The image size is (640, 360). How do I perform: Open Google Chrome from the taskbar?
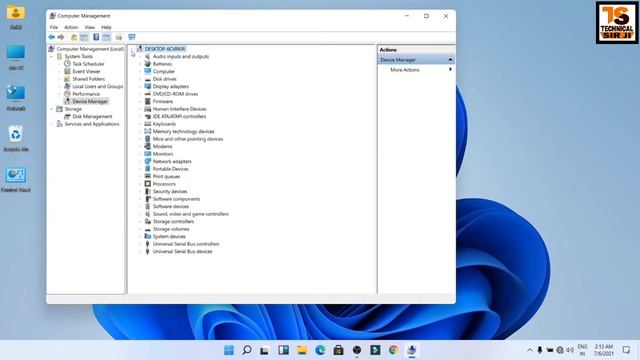tap(393, 350)
